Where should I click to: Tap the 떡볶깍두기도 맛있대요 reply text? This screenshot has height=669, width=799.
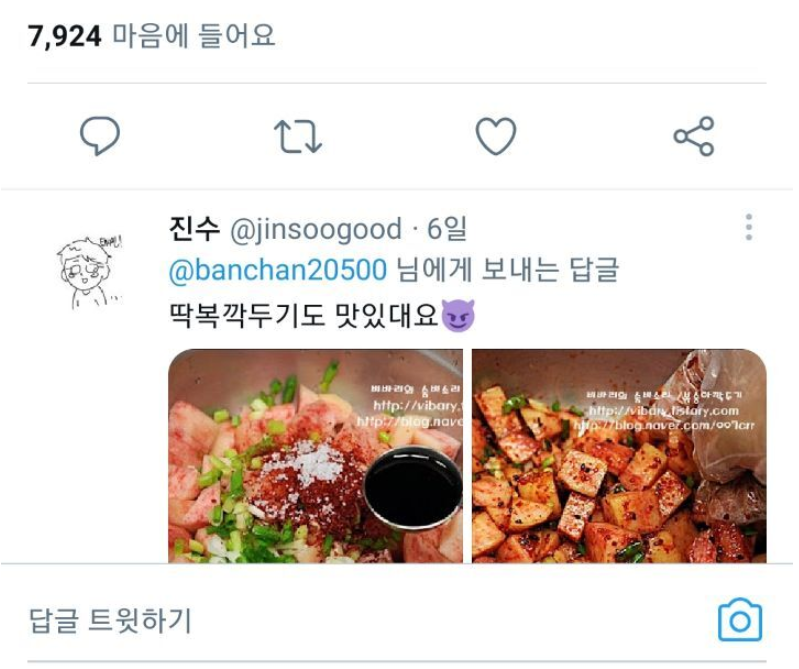pyautogui.click(x=304, y=315)
